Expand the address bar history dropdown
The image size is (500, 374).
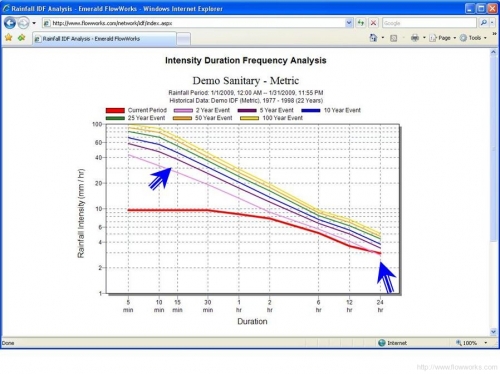[x=349, y=23]
